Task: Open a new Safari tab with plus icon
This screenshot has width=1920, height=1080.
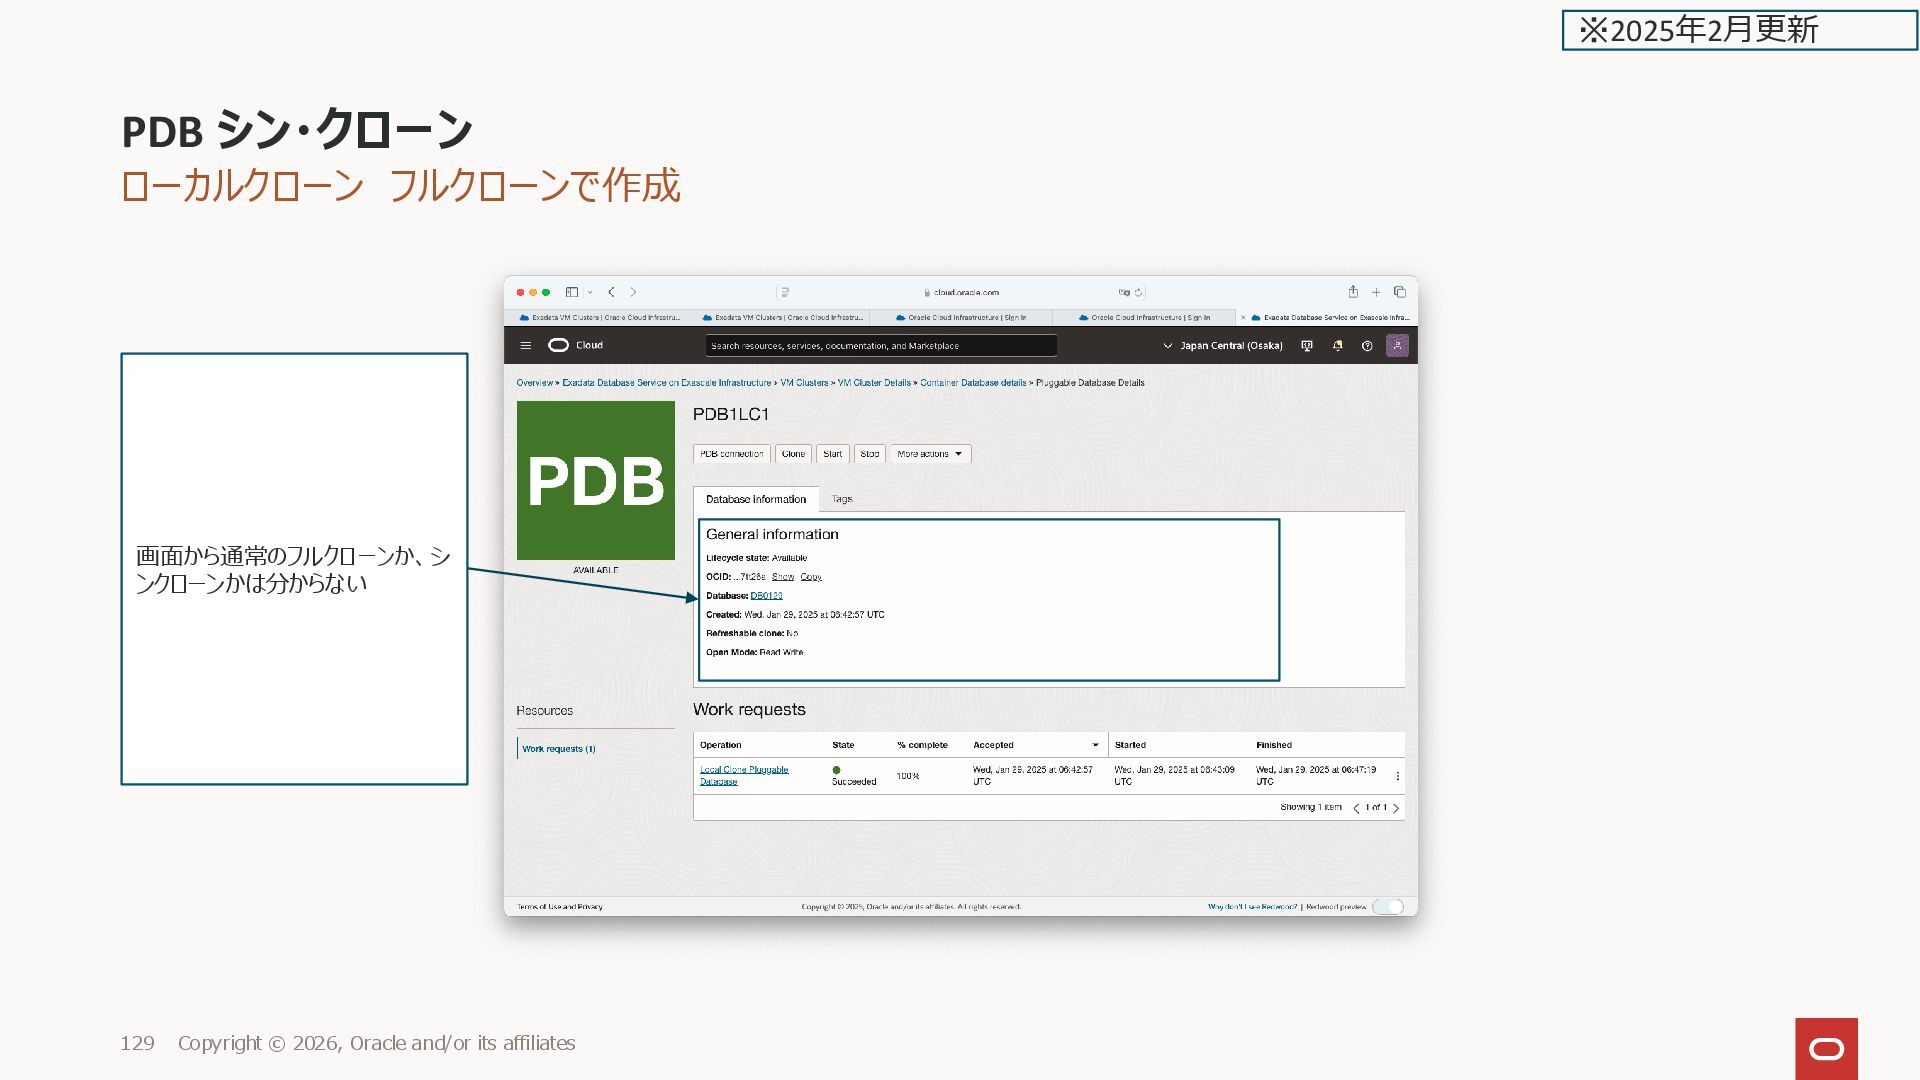Action: point(1376,292)
